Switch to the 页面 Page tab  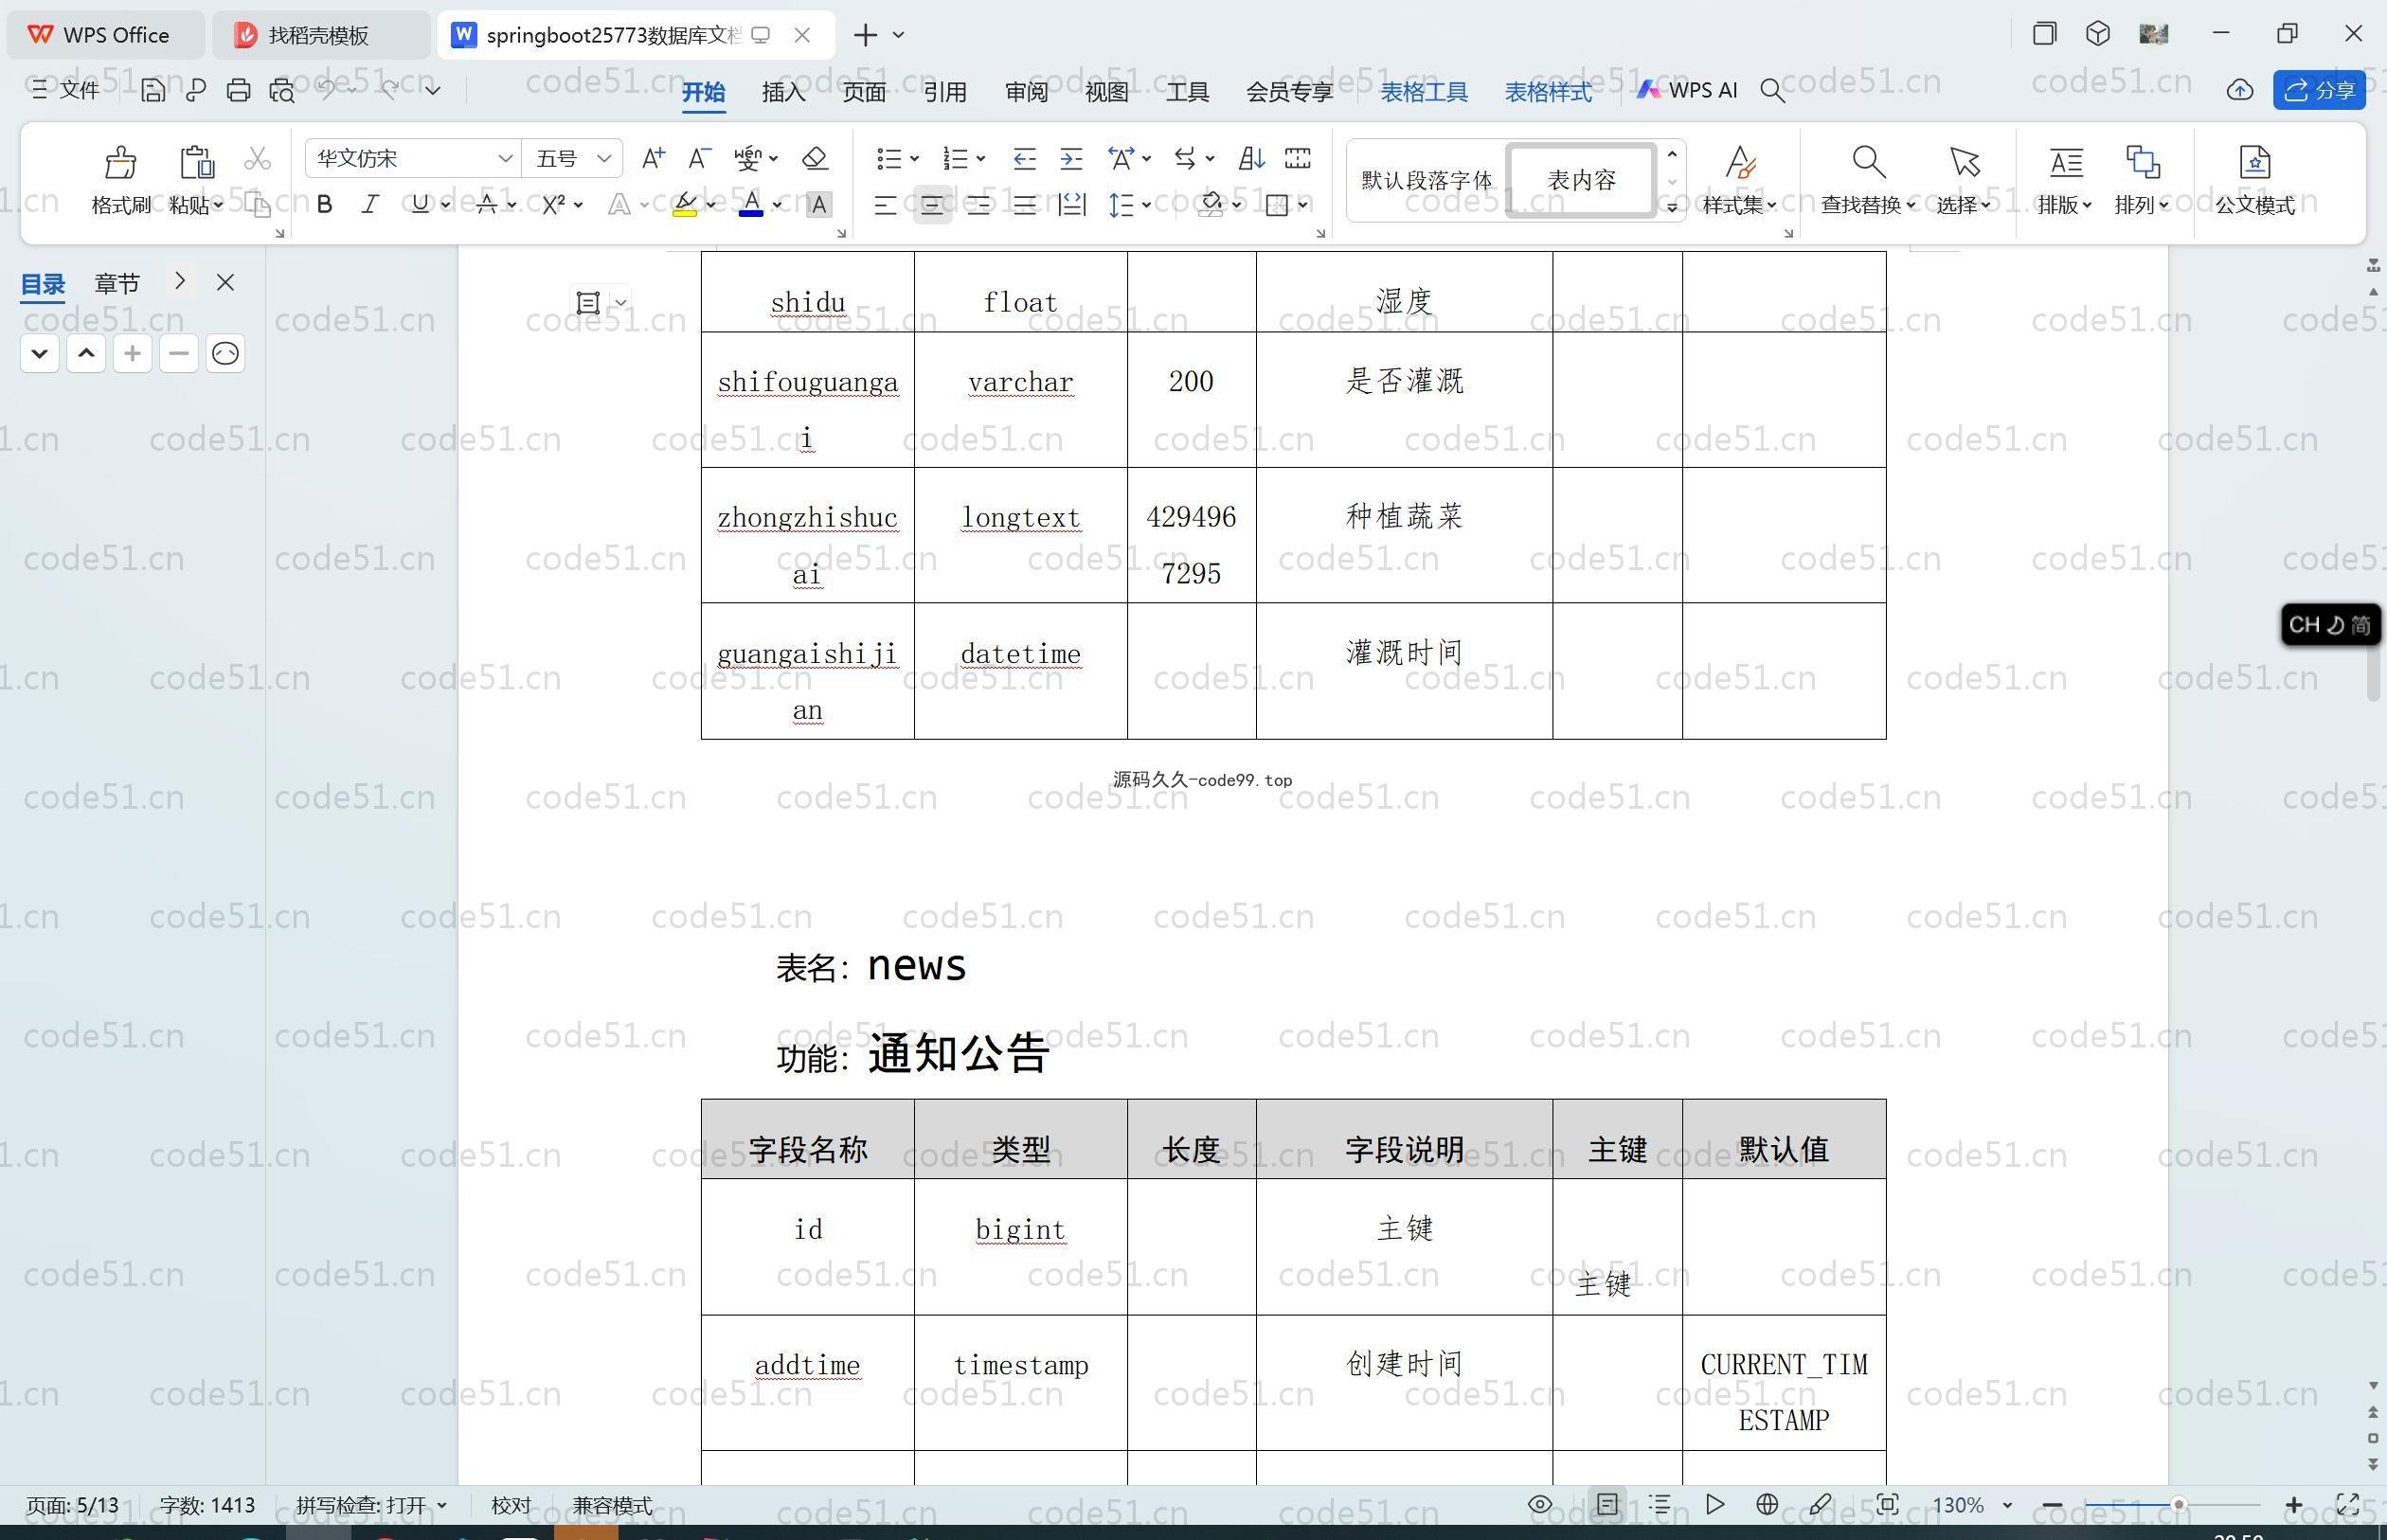864,91
